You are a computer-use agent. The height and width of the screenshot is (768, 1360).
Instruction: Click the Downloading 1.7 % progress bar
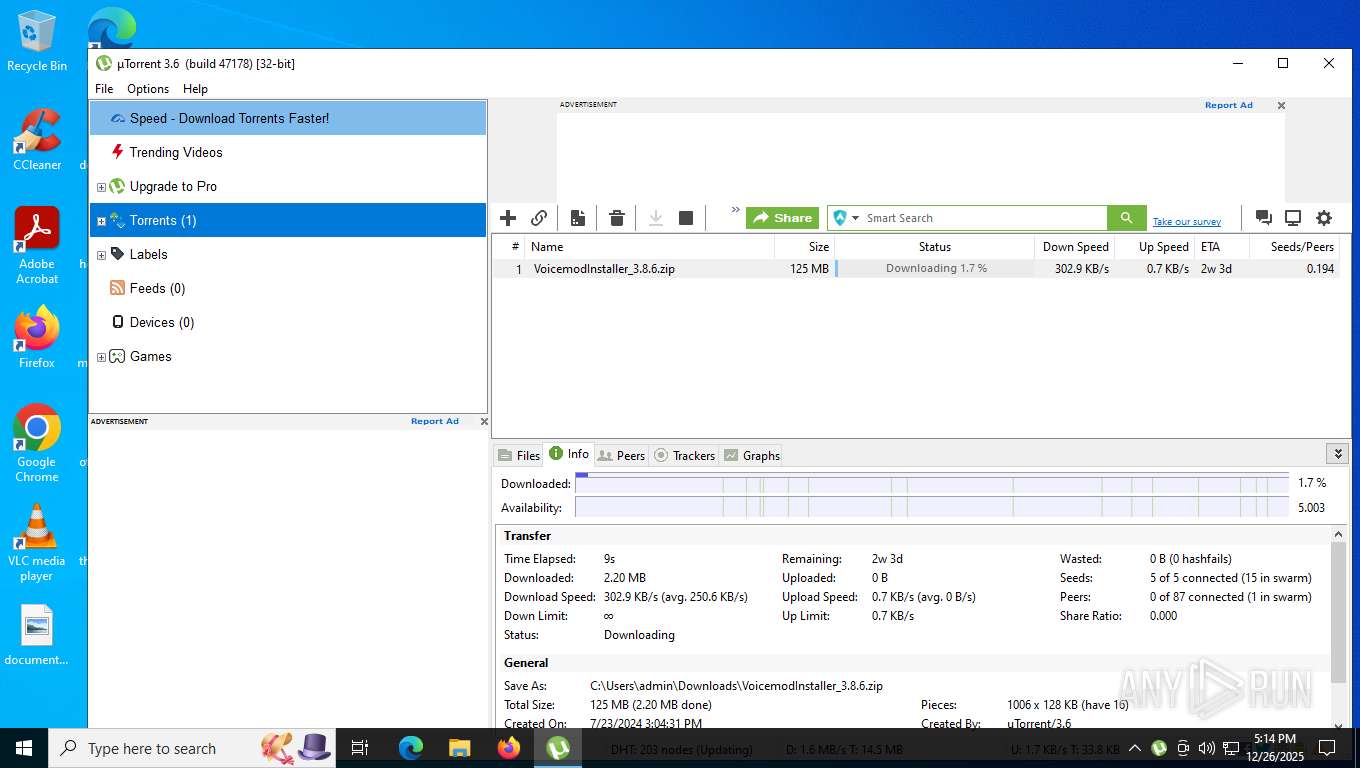click(x=935, y=269)
